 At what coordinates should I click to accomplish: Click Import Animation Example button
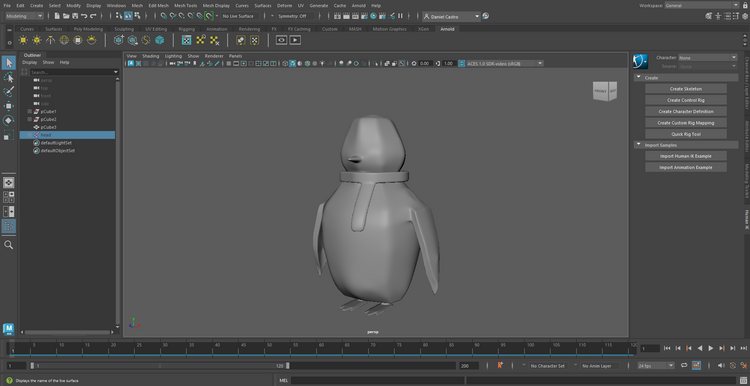click(x=685, y=167)
